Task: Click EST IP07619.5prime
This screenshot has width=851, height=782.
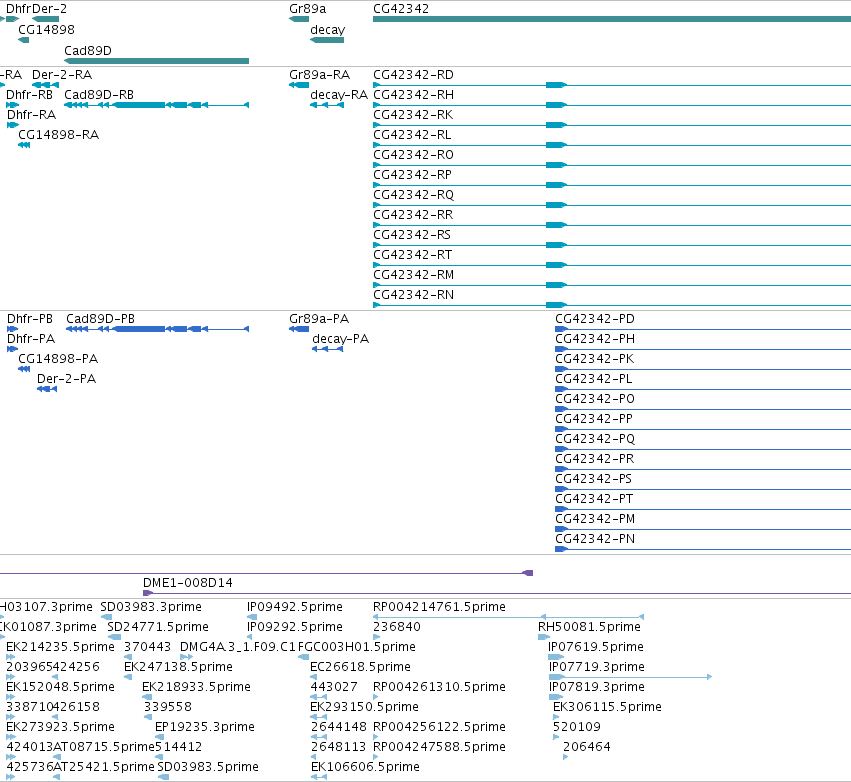Action: [596, 647]
